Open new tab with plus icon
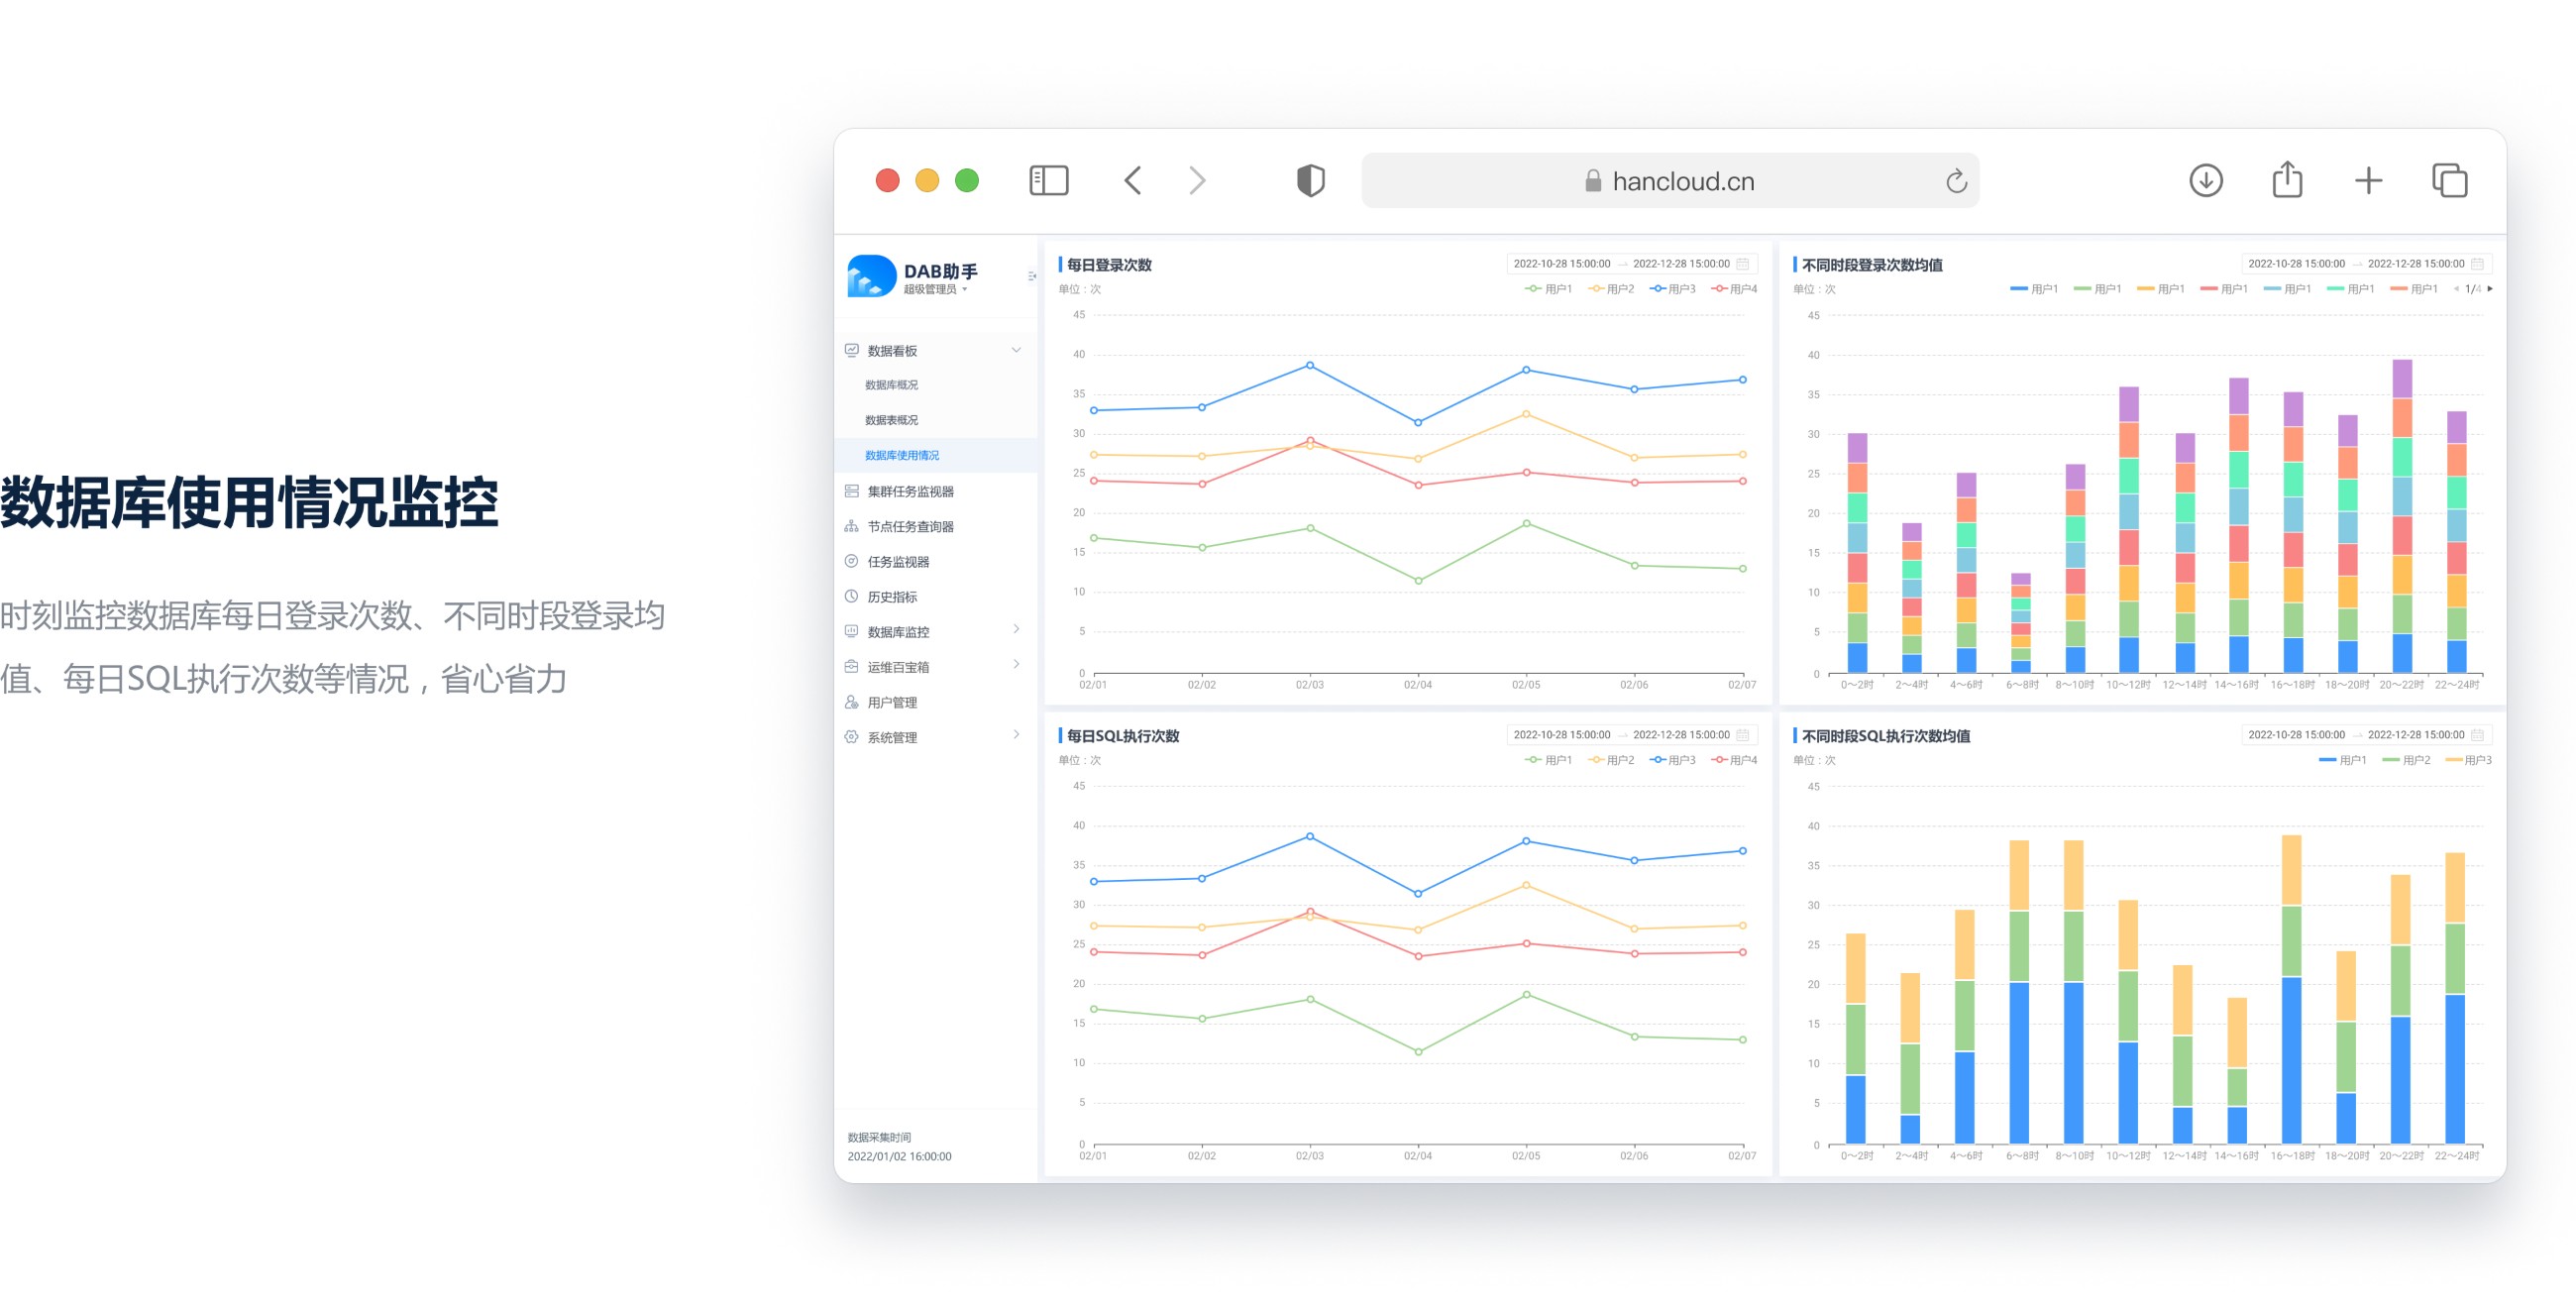This screenshot has width=2576, height=1312. click(2368, 181)
